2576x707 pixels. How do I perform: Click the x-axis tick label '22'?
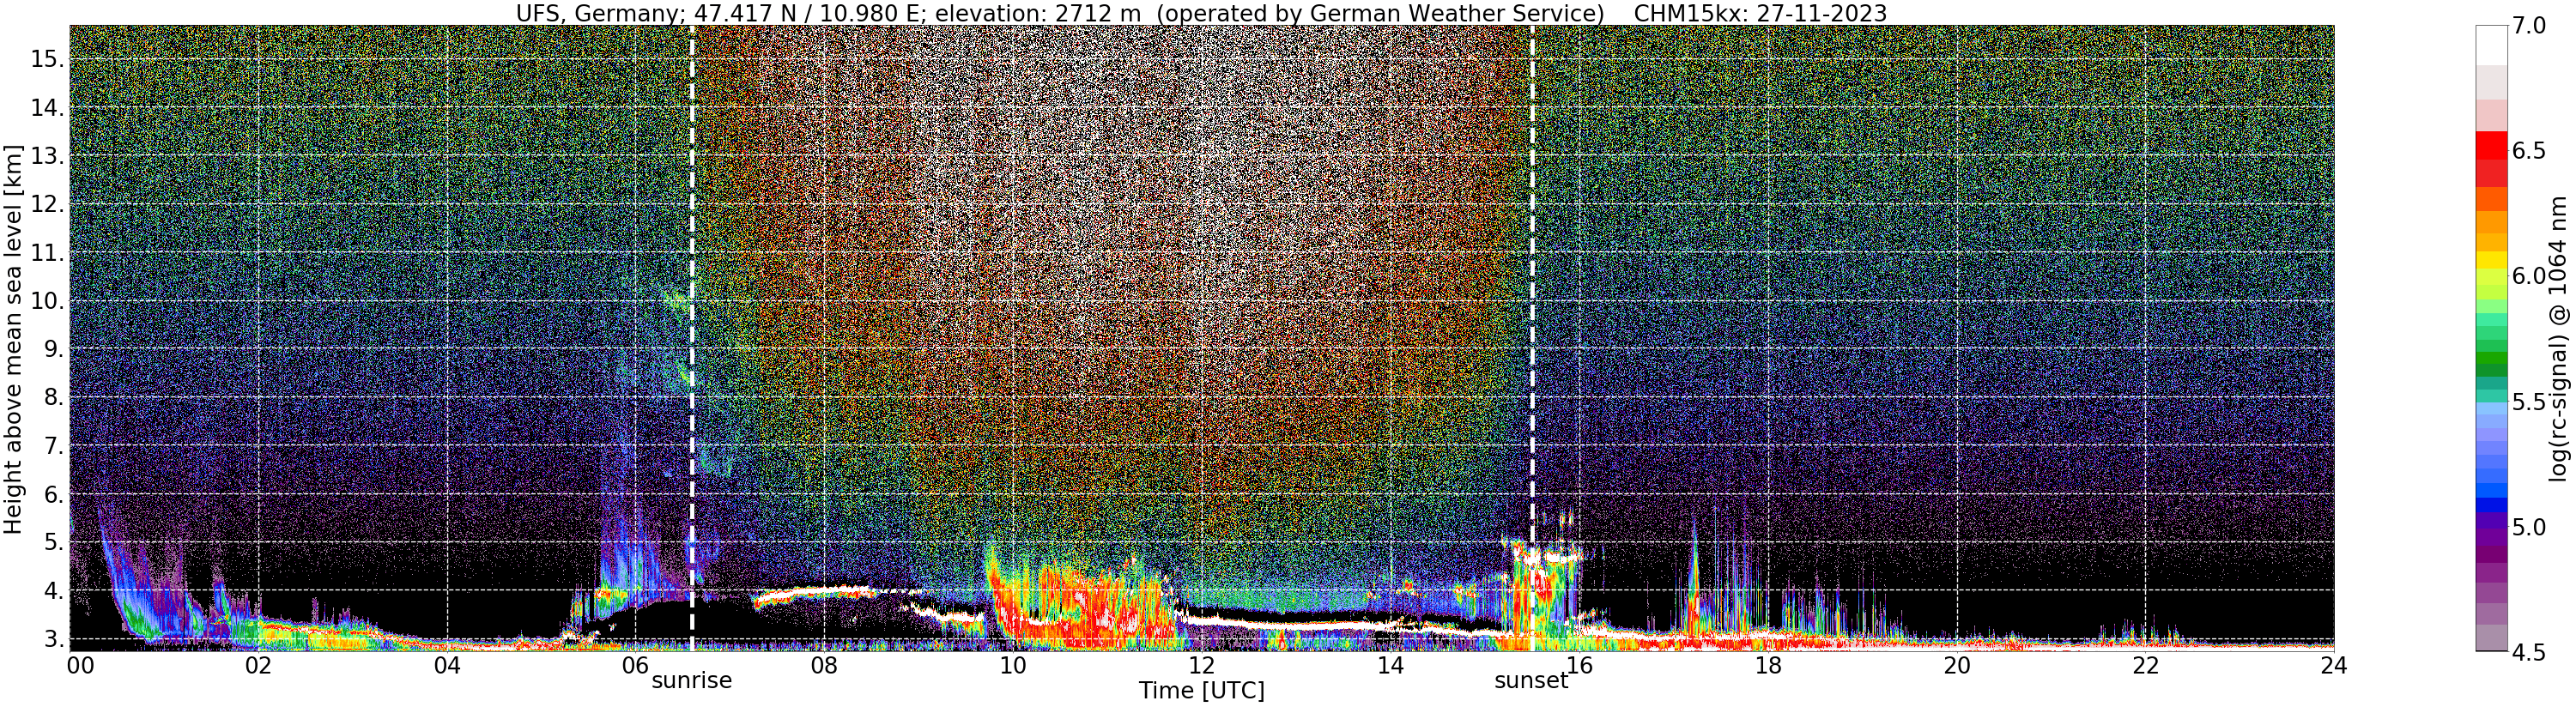tap(2145, 665)
